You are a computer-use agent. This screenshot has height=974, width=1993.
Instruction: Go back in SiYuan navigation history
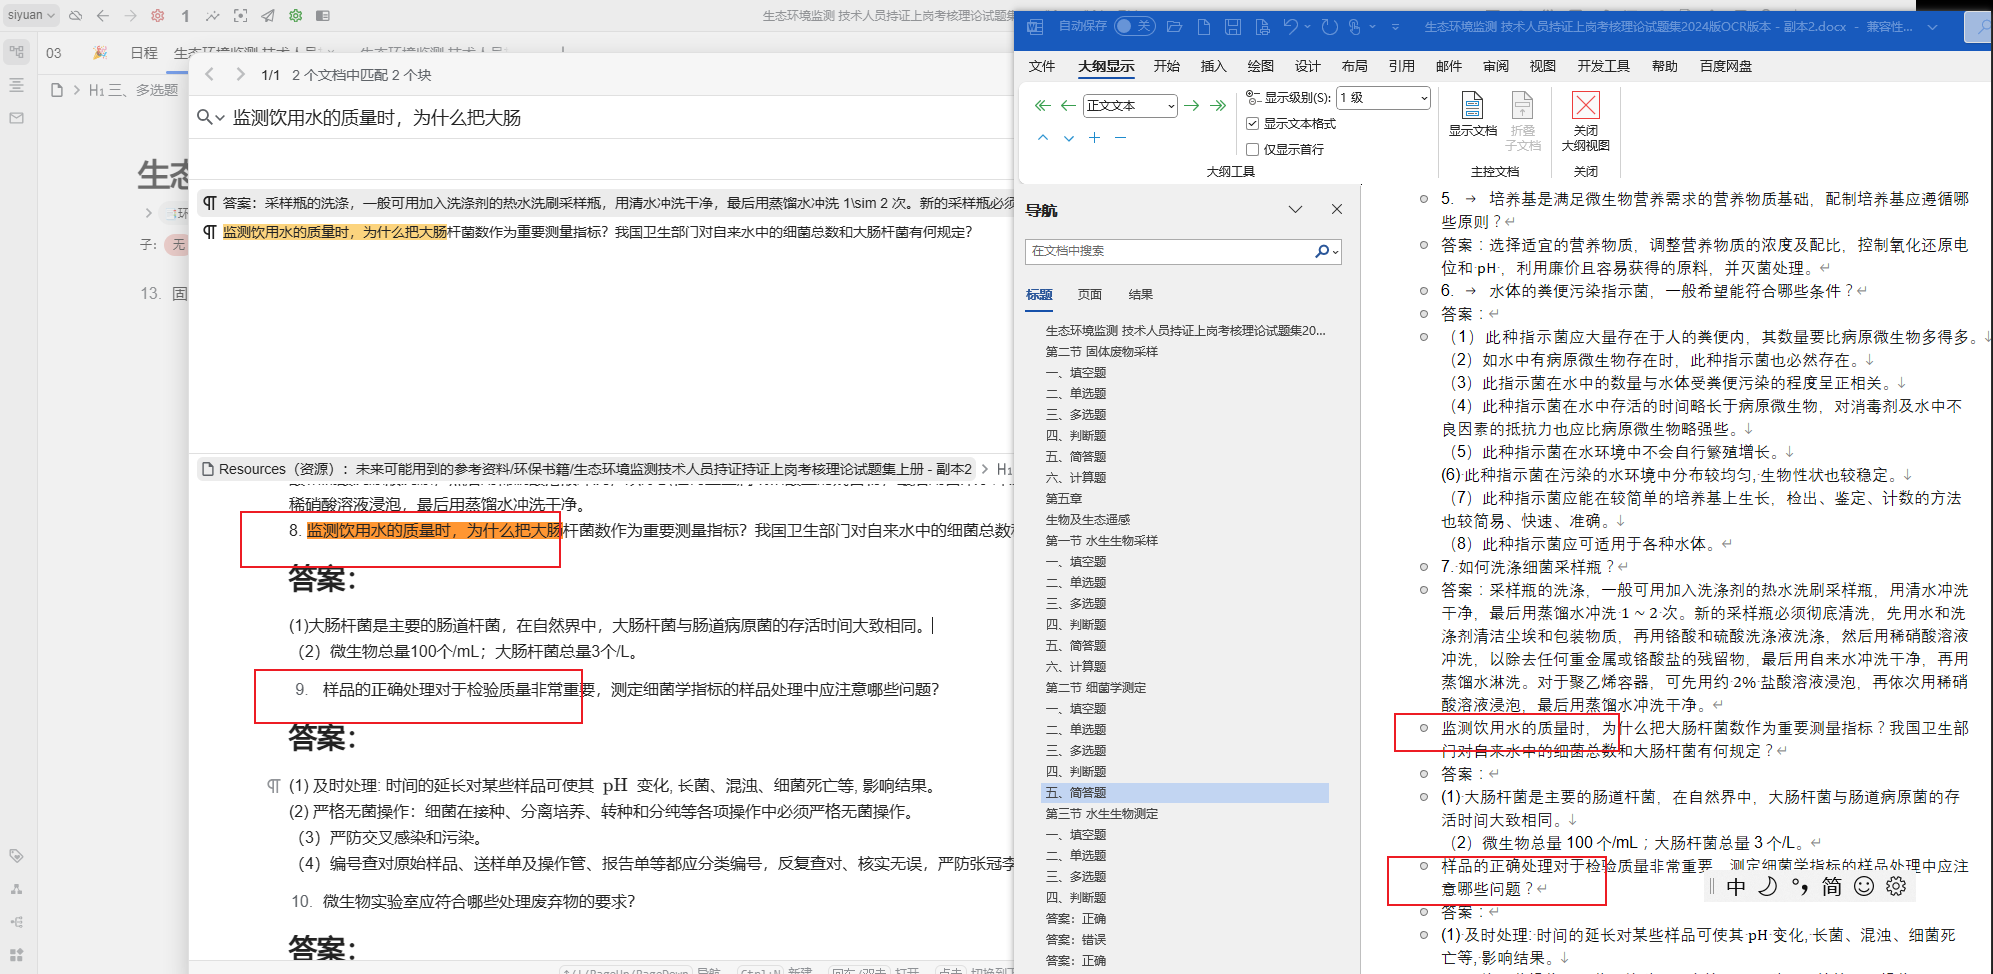pos(103,16)
